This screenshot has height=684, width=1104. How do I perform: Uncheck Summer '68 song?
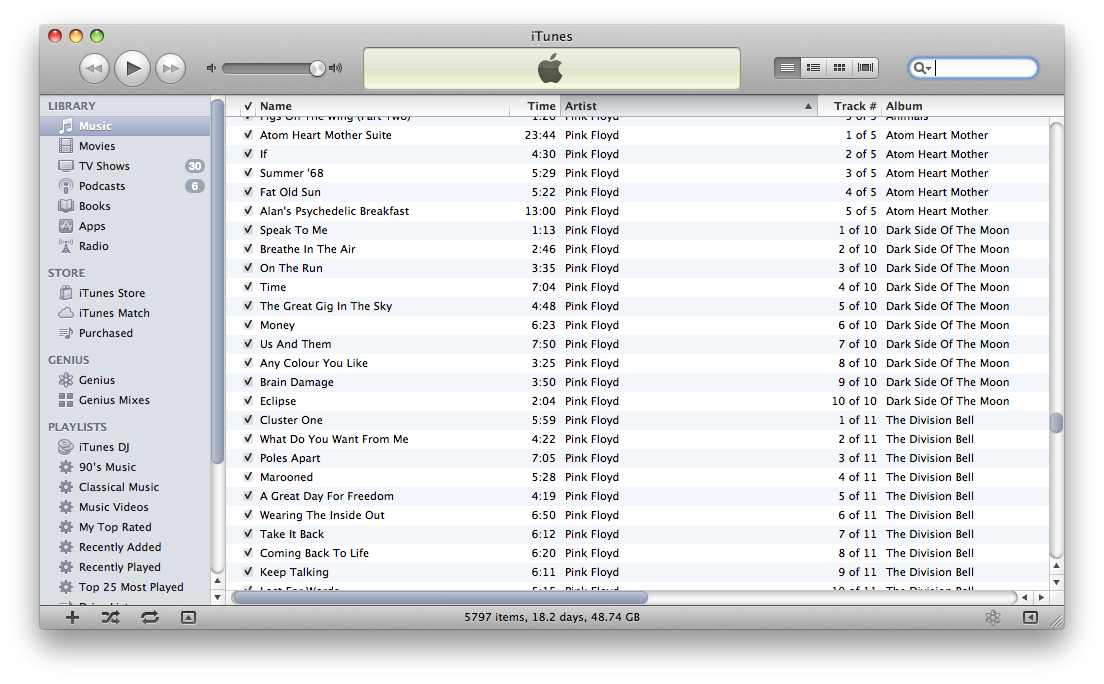248,173
